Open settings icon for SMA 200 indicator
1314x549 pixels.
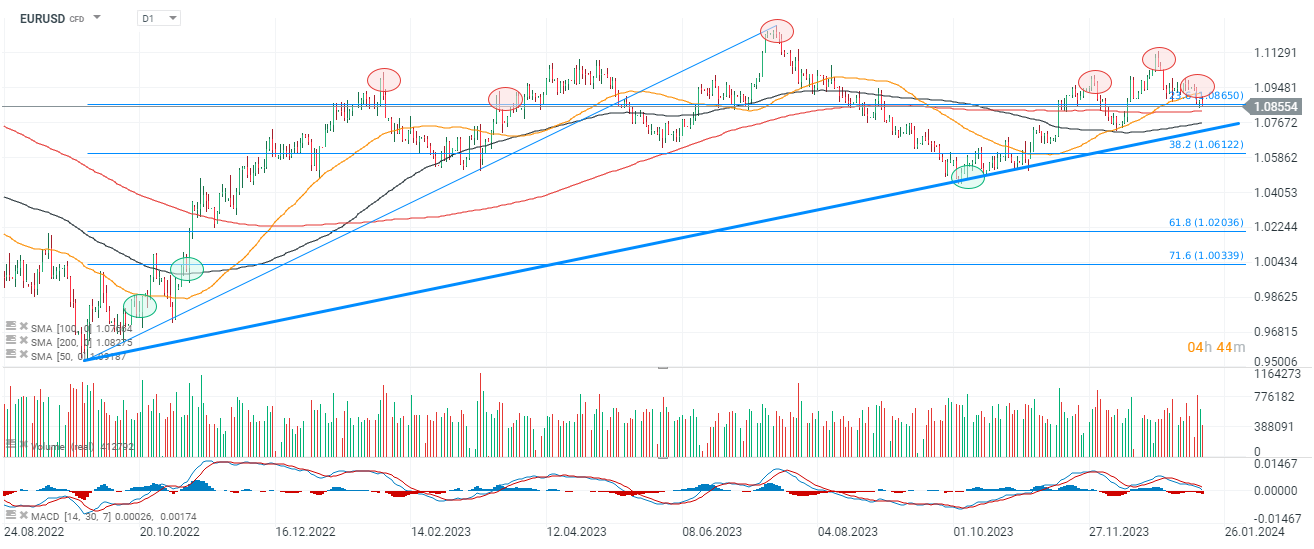pos(10,340)
